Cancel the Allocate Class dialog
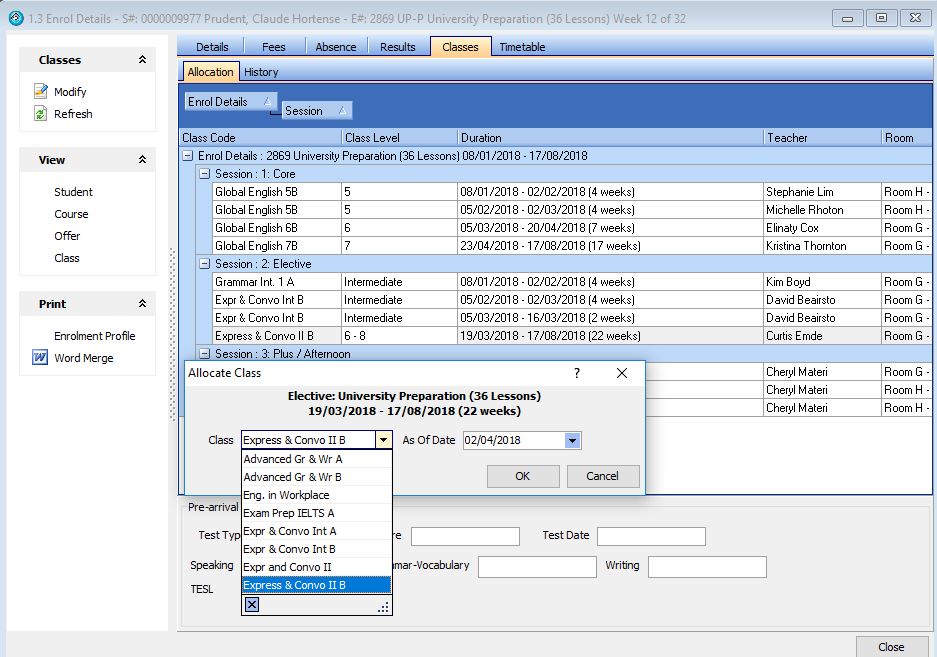The image size is (937, 657). (x=602, y=476)
